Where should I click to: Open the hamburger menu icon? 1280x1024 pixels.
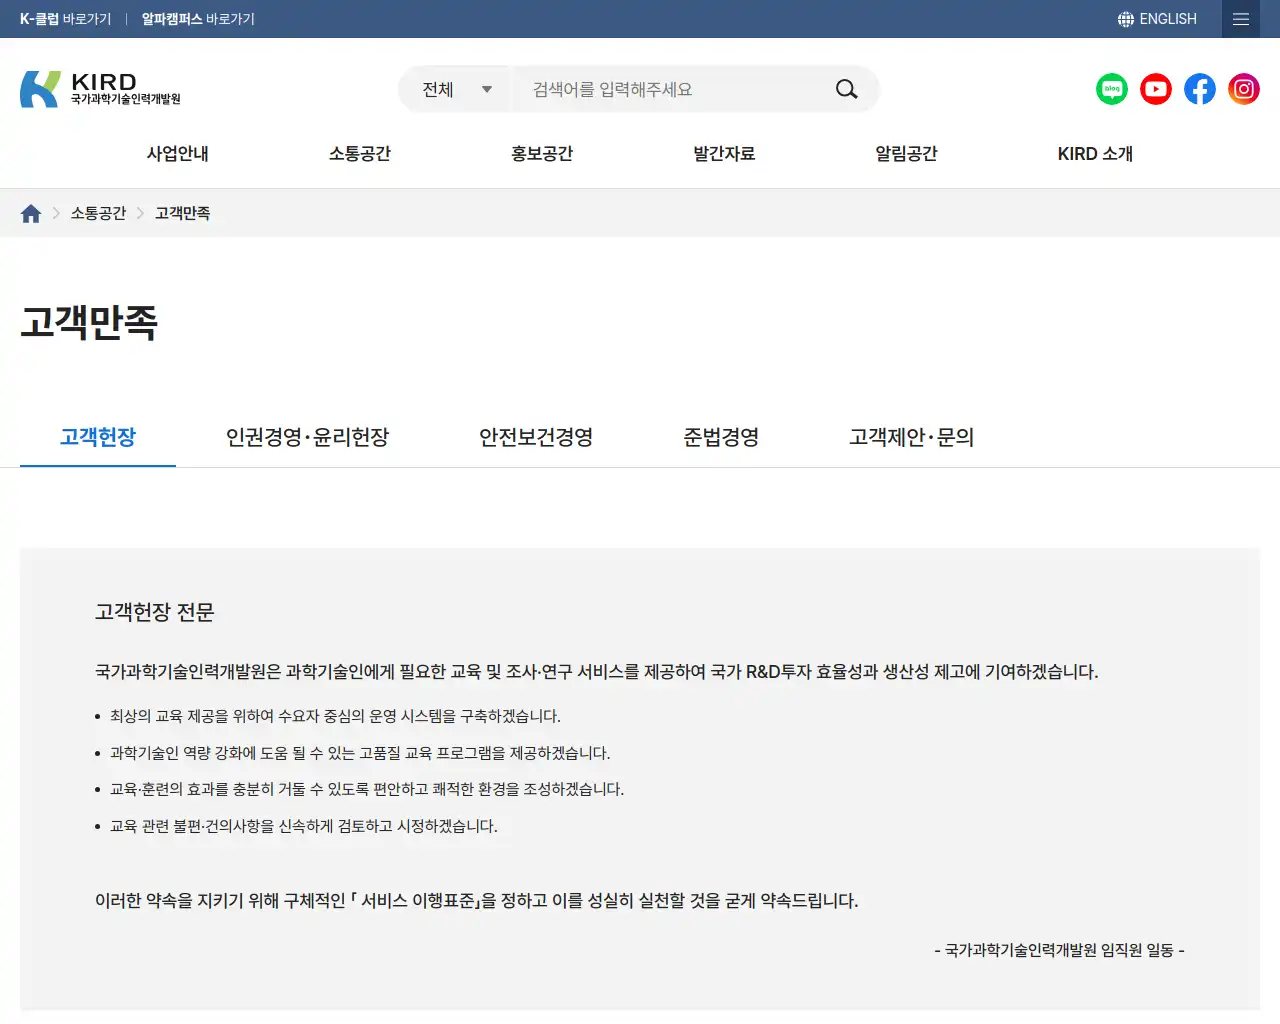(1241, 19)
